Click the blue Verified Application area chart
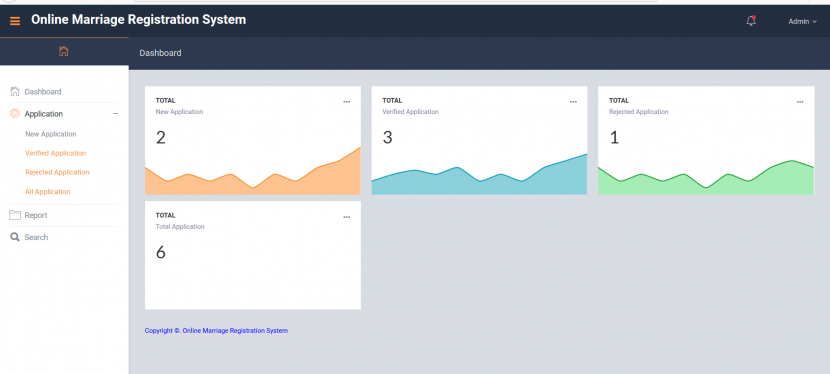Image resolution: width=830 pixels, height=374 pixels. [x=479, y=174]
